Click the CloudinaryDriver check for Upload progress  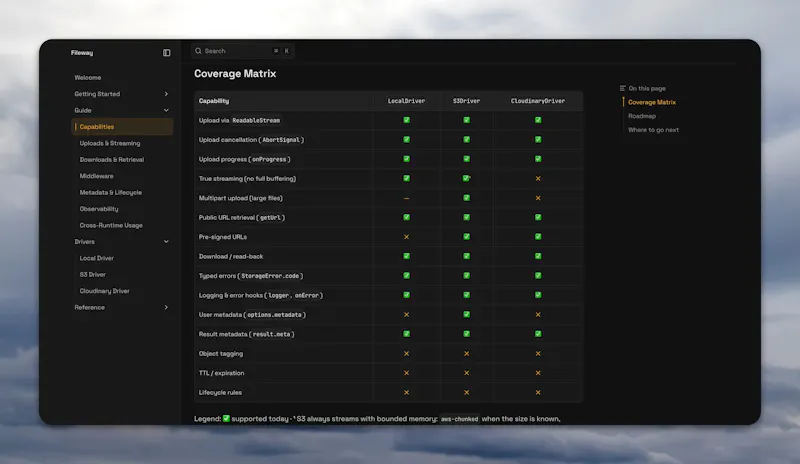point(538,159)
